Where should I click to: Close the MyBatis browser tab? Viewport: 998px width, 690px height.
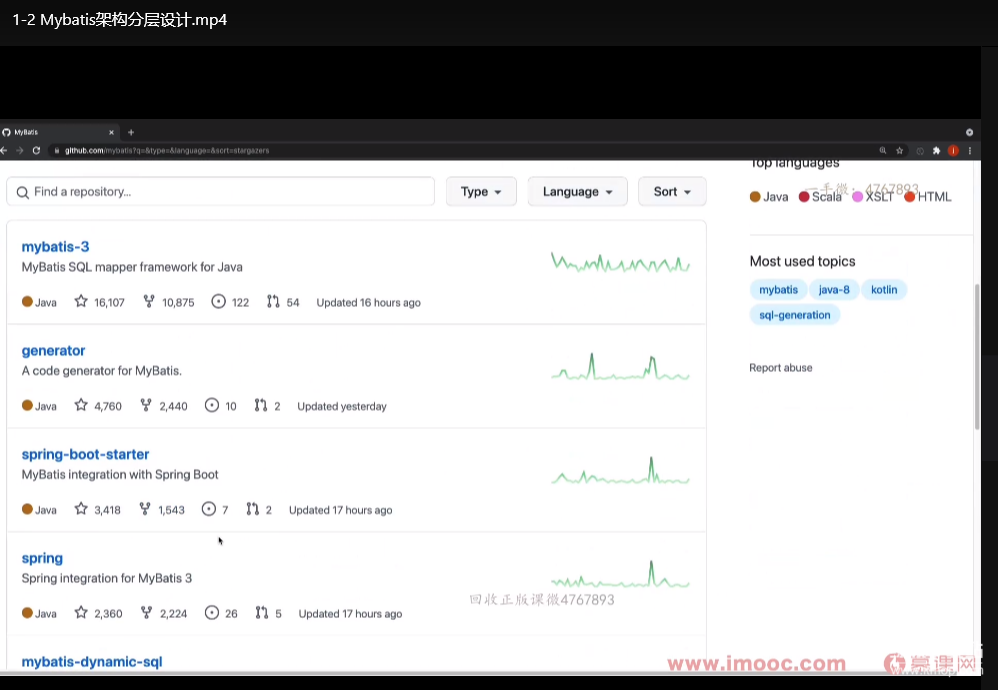tap(111, 132)
